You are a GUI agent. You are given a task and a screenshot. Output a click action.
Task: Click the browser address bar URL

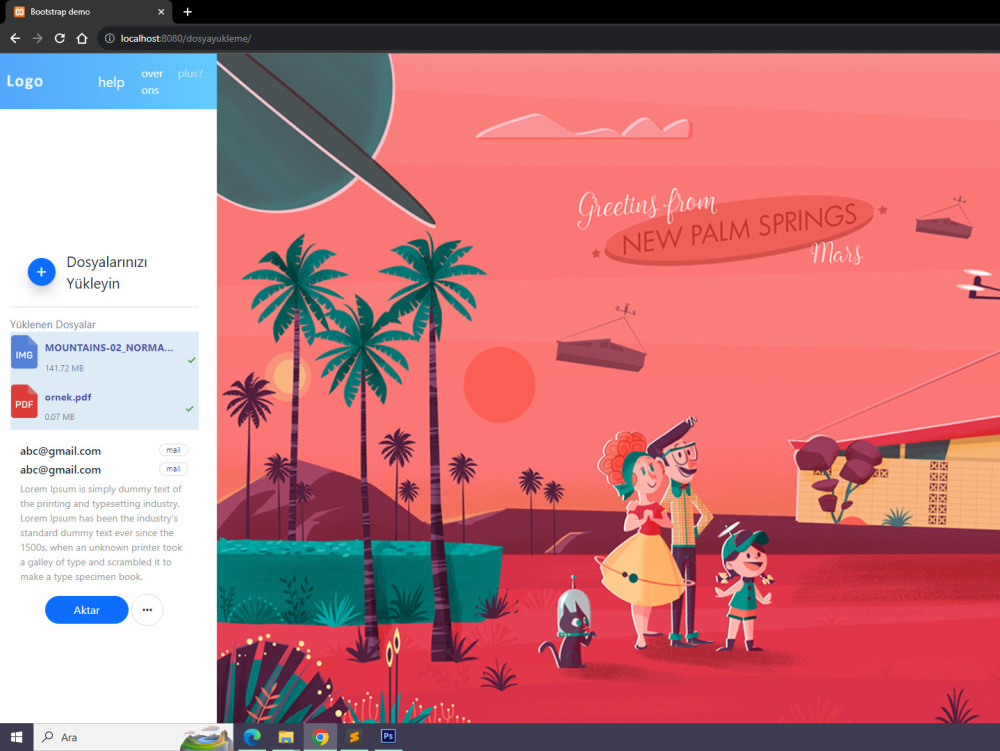point(186,38)
